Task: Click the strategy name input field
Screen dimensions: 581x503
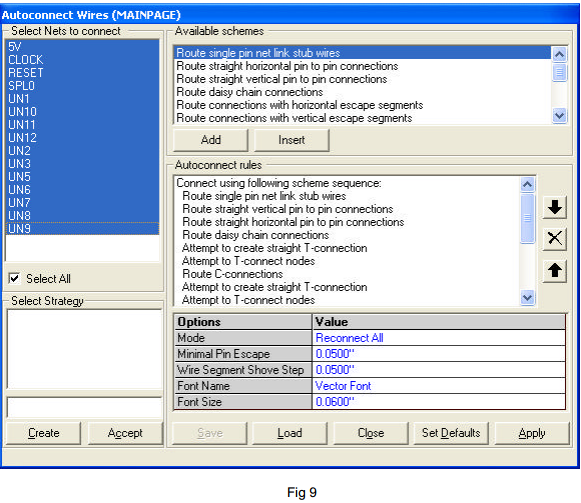Action: click(84, 408)
